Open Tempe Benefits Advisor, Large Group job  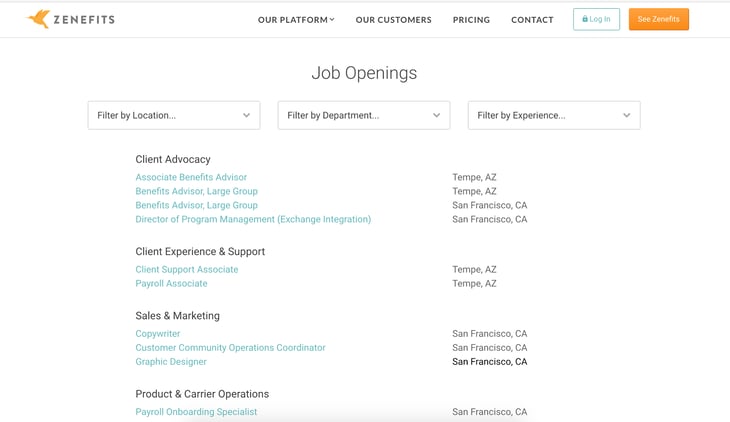tap(196, 191)
